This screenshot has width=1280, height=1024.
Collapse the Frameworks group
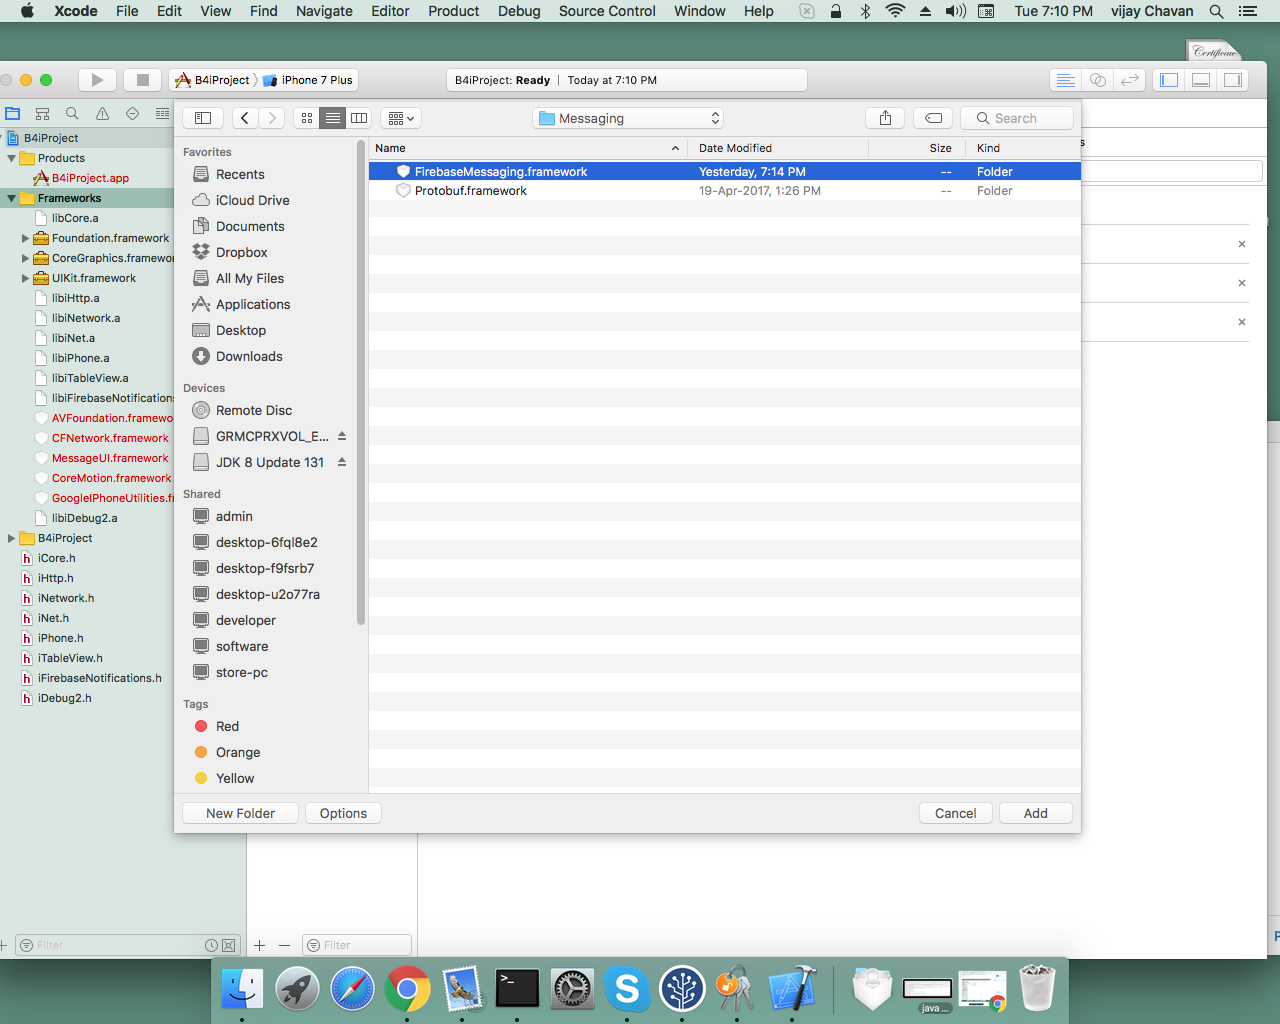(x=11, y=198)
